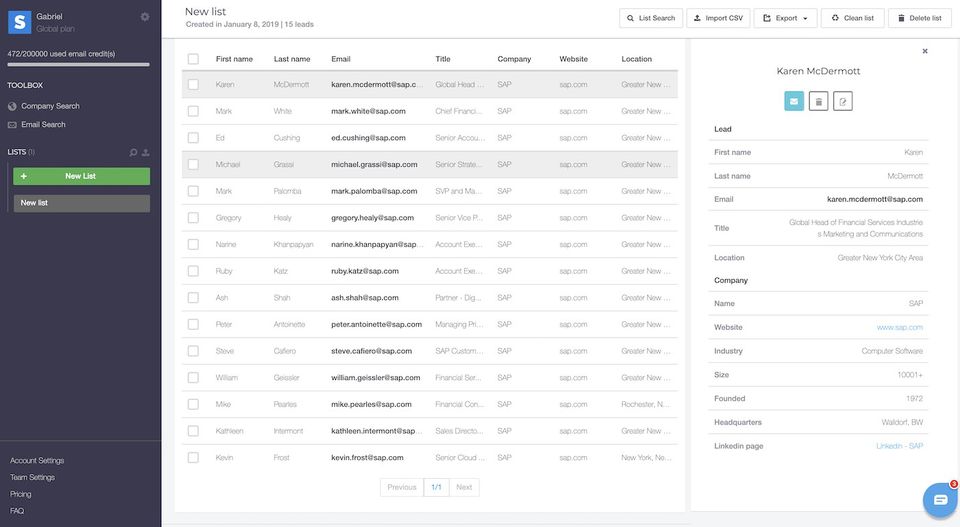This screenshot has height=527, width=960.
Task: Sort by Last name column header
Action: tap(292, 59)
